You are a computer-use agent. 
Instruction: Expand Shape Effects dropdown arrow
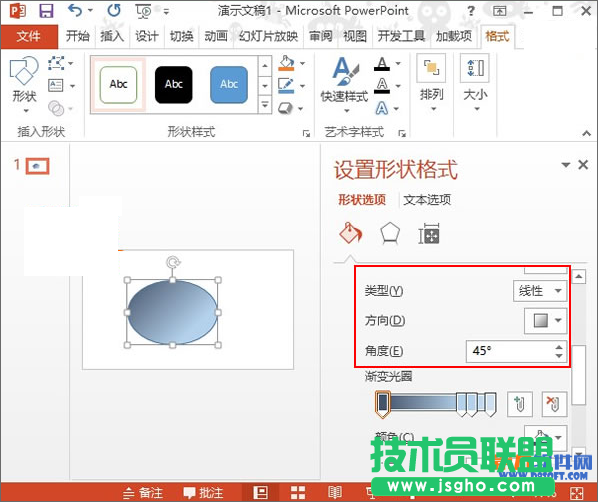click(301, 109)
